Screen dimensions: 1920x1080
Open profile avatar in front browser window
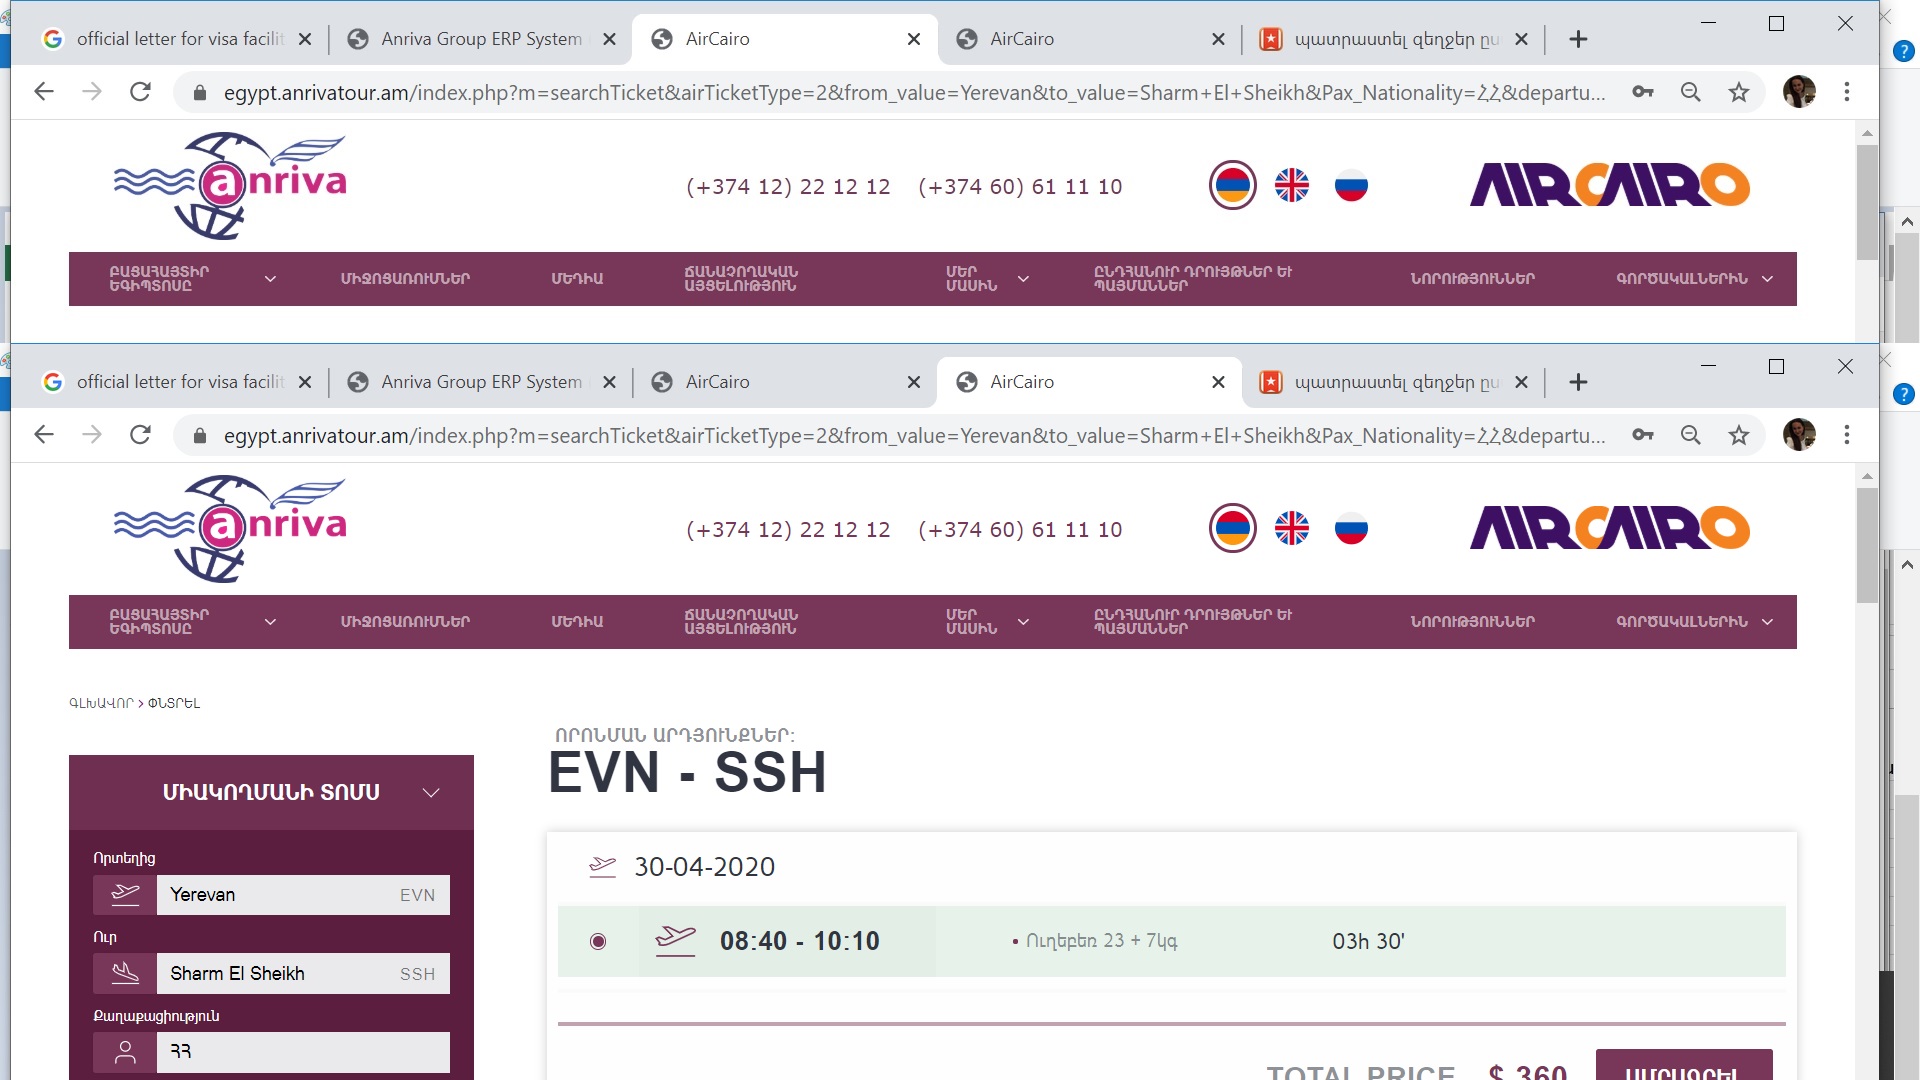1799,435
